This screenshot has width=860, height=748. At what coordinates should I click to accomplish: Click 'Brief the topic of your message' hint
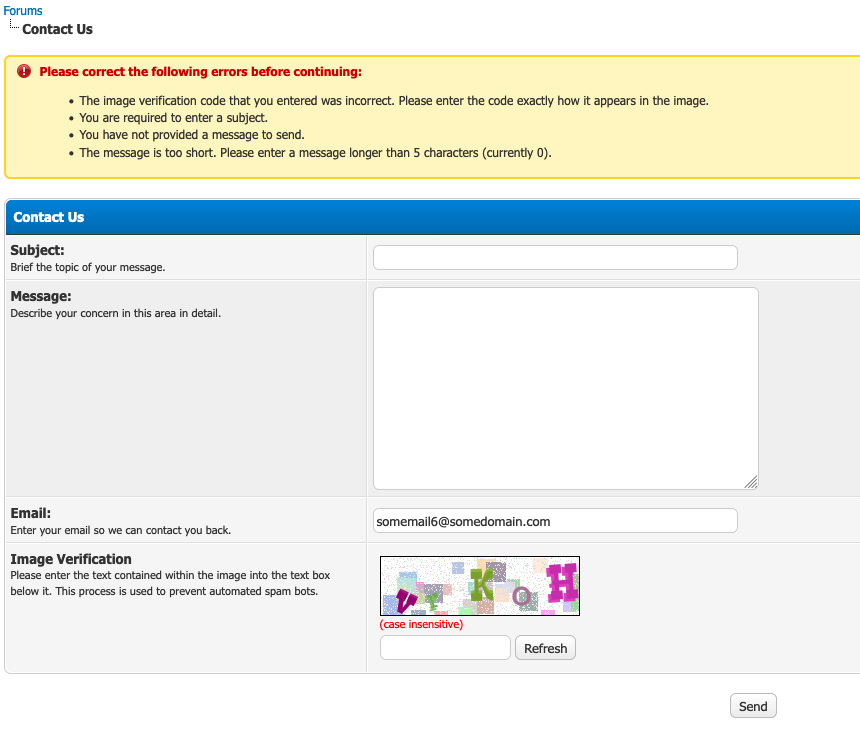[x=88, y=267]
